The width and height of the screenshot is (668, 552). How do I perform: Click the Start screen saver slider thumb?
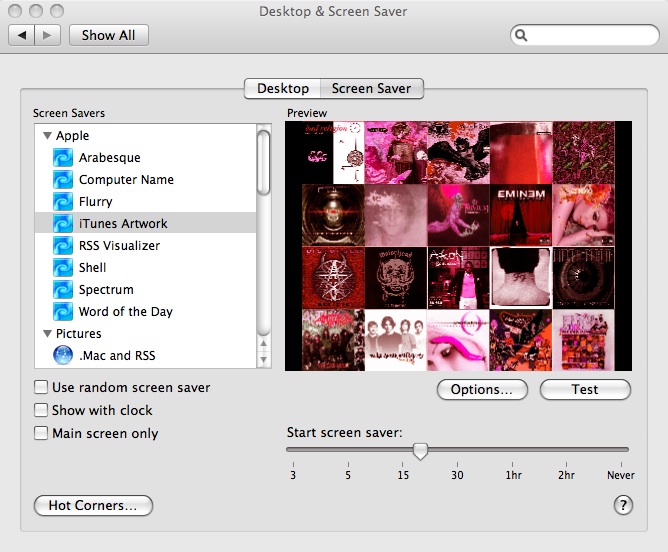(420, 451)
